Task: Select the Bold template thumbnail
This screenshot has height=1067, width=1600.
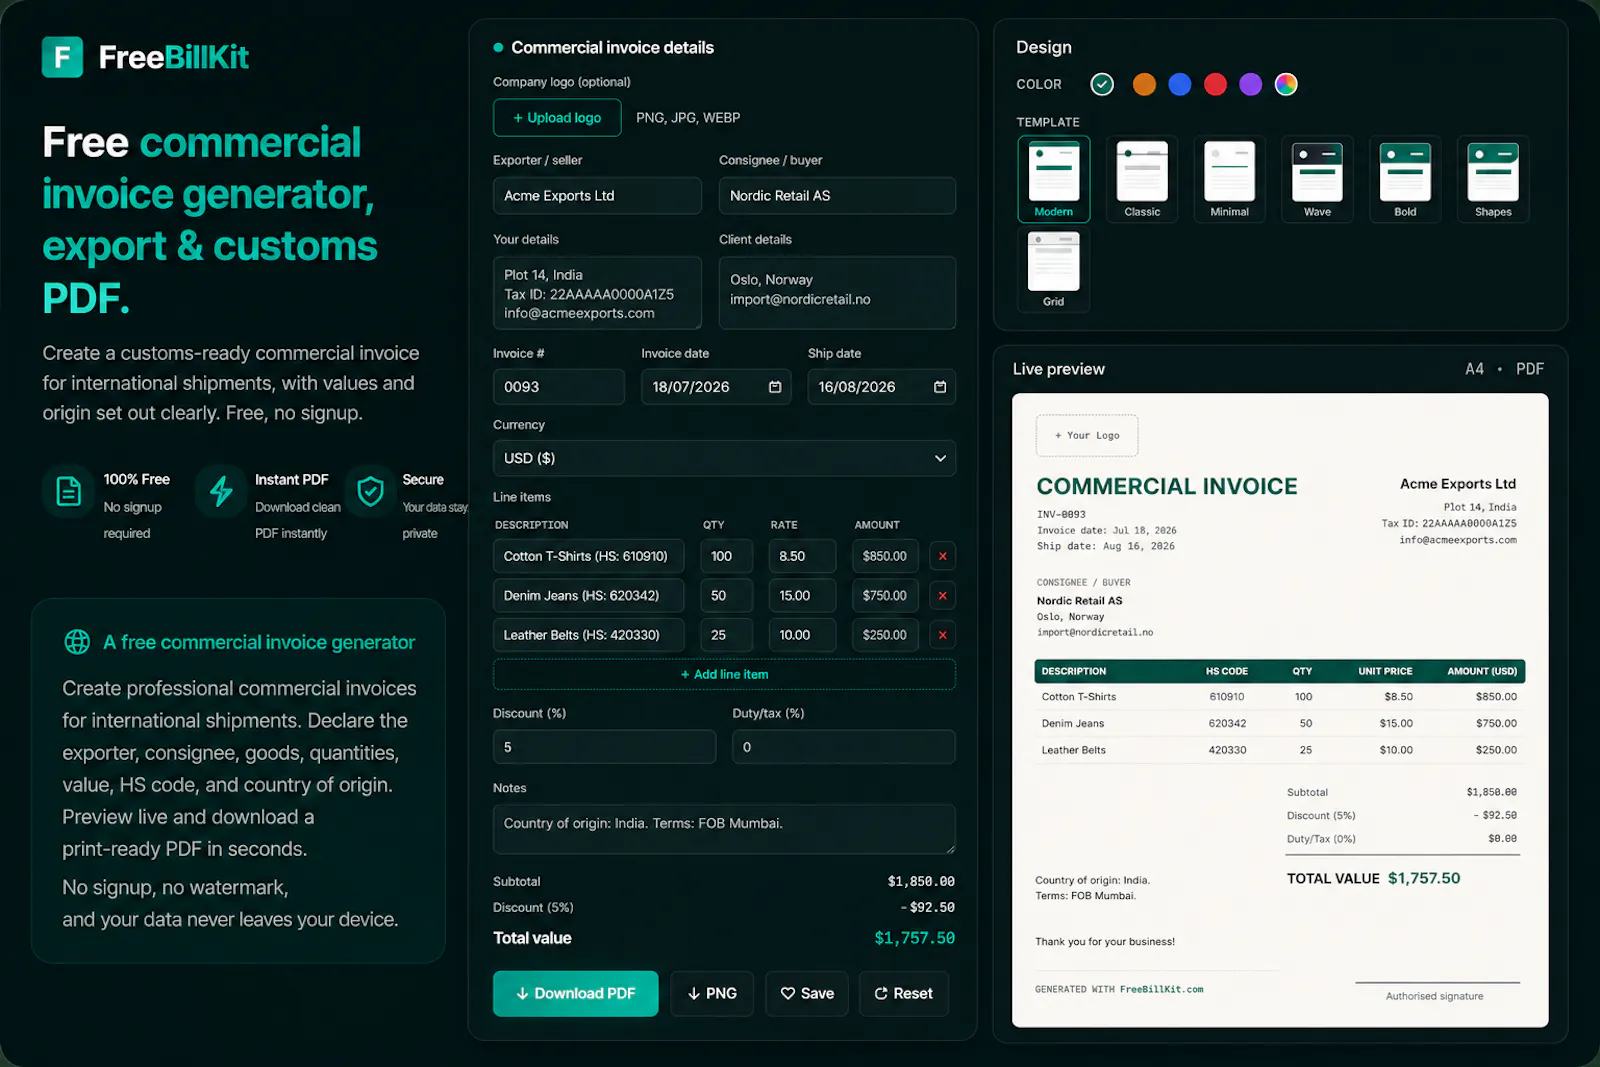Action: point(1405,179)
